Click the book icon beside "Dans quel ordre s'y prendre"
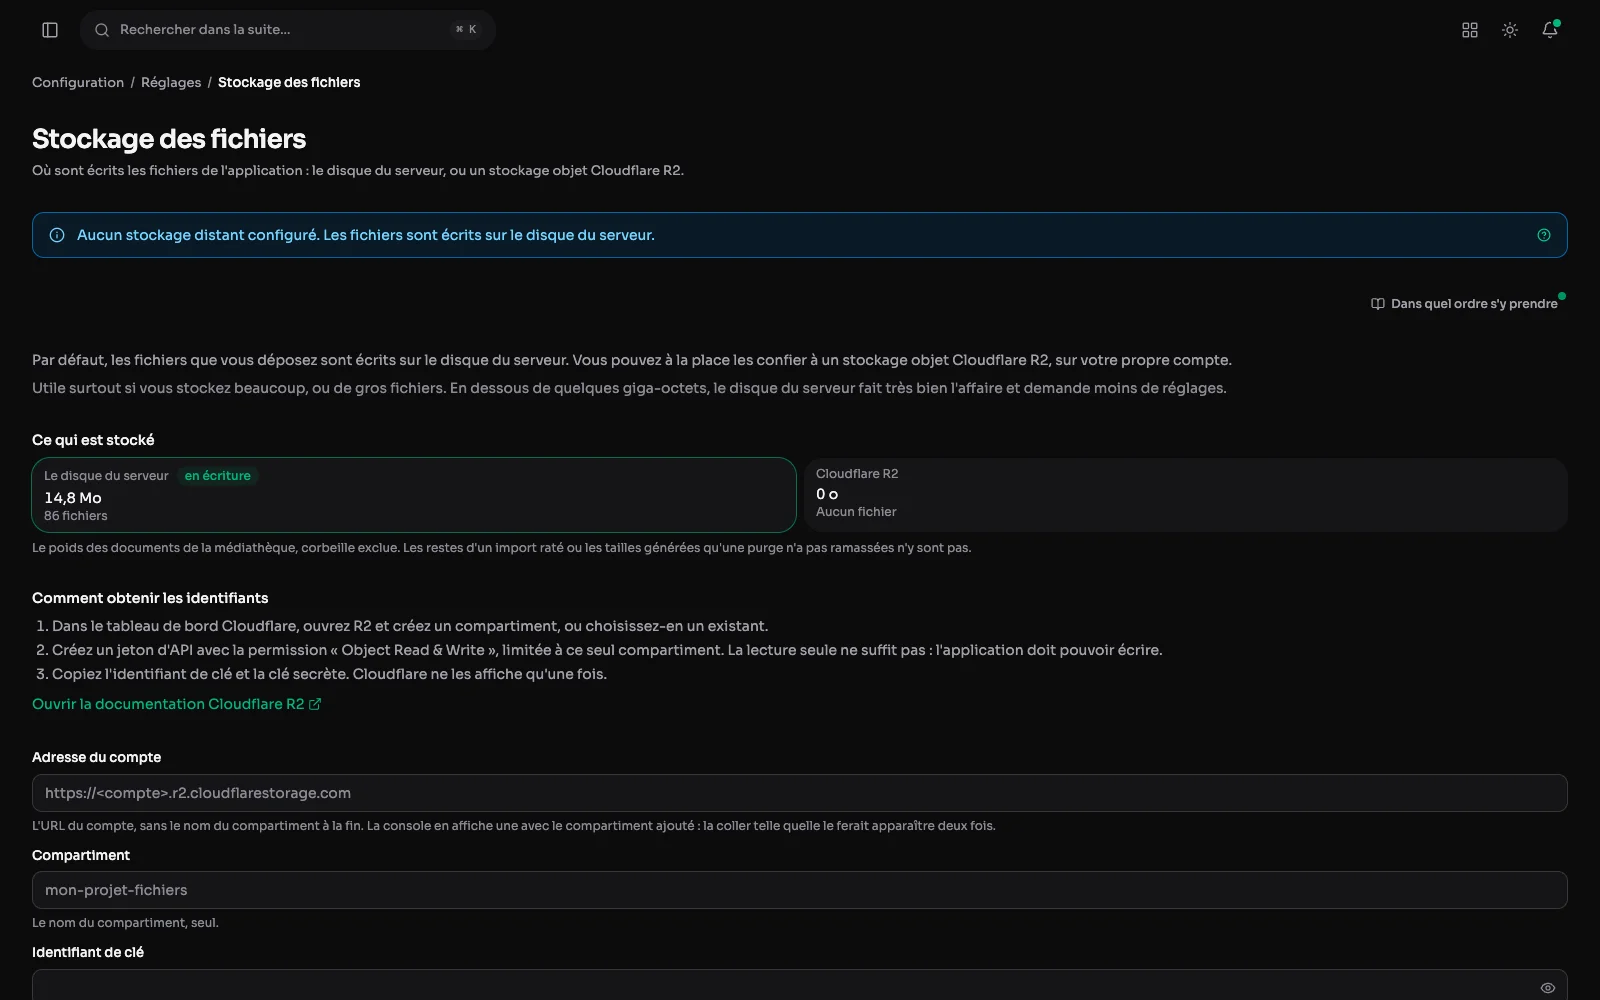This screenshot has height=1000, width=1600. pos(1378,304)
